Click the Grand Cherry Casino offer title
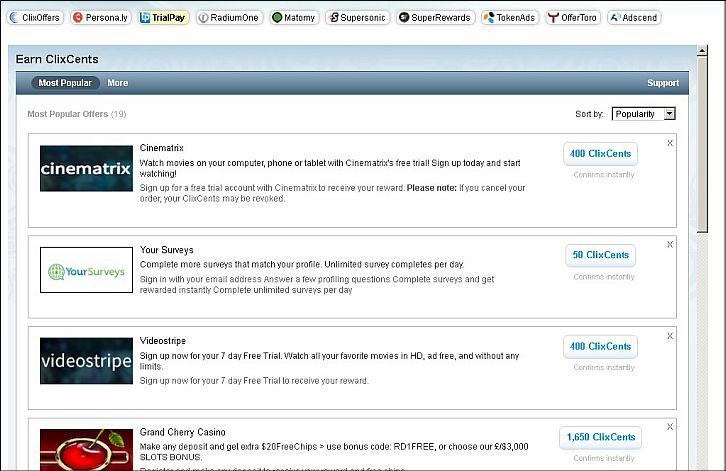726x471 pixels. [x=182, y=432]
